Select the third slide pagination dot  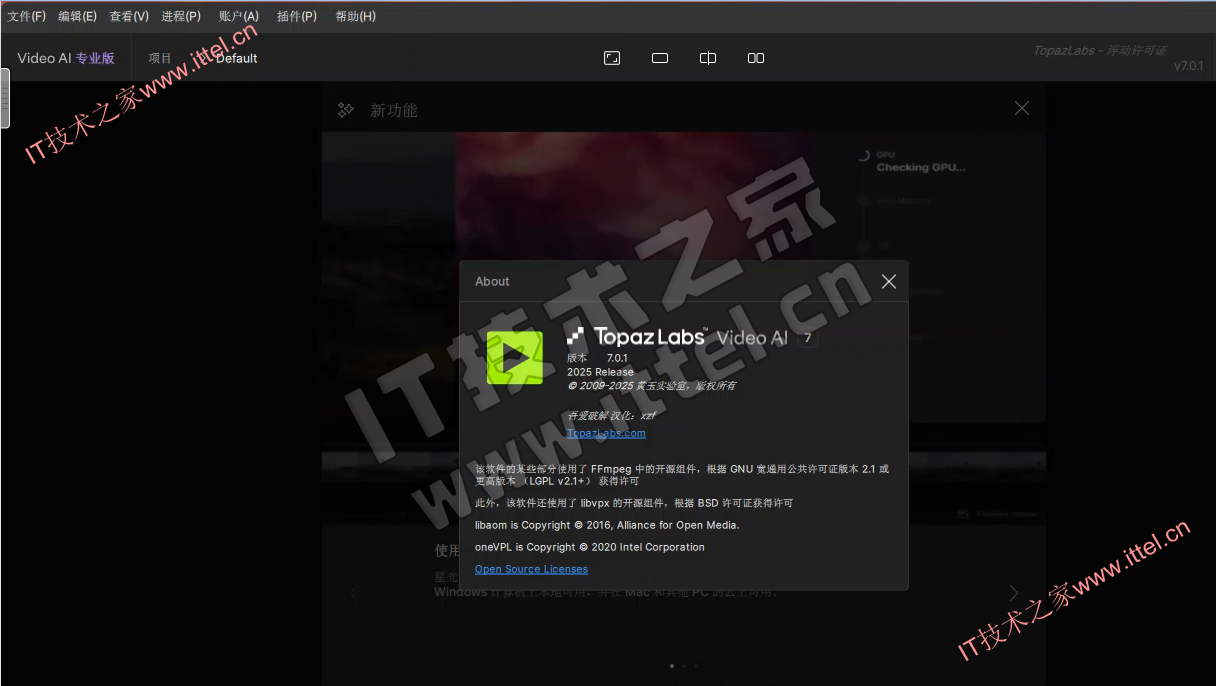click(696, 665)
